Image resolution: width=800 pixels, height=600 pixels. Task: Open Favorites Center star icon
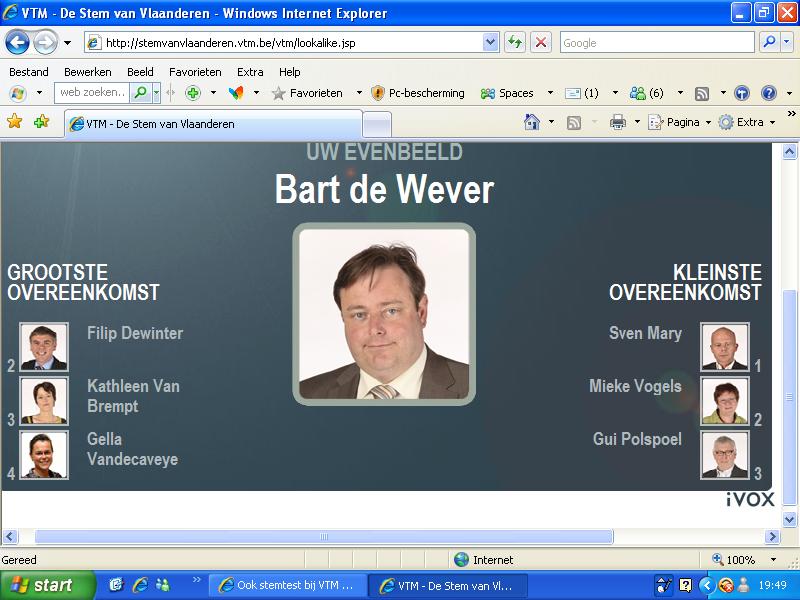(x=15, y=121)
